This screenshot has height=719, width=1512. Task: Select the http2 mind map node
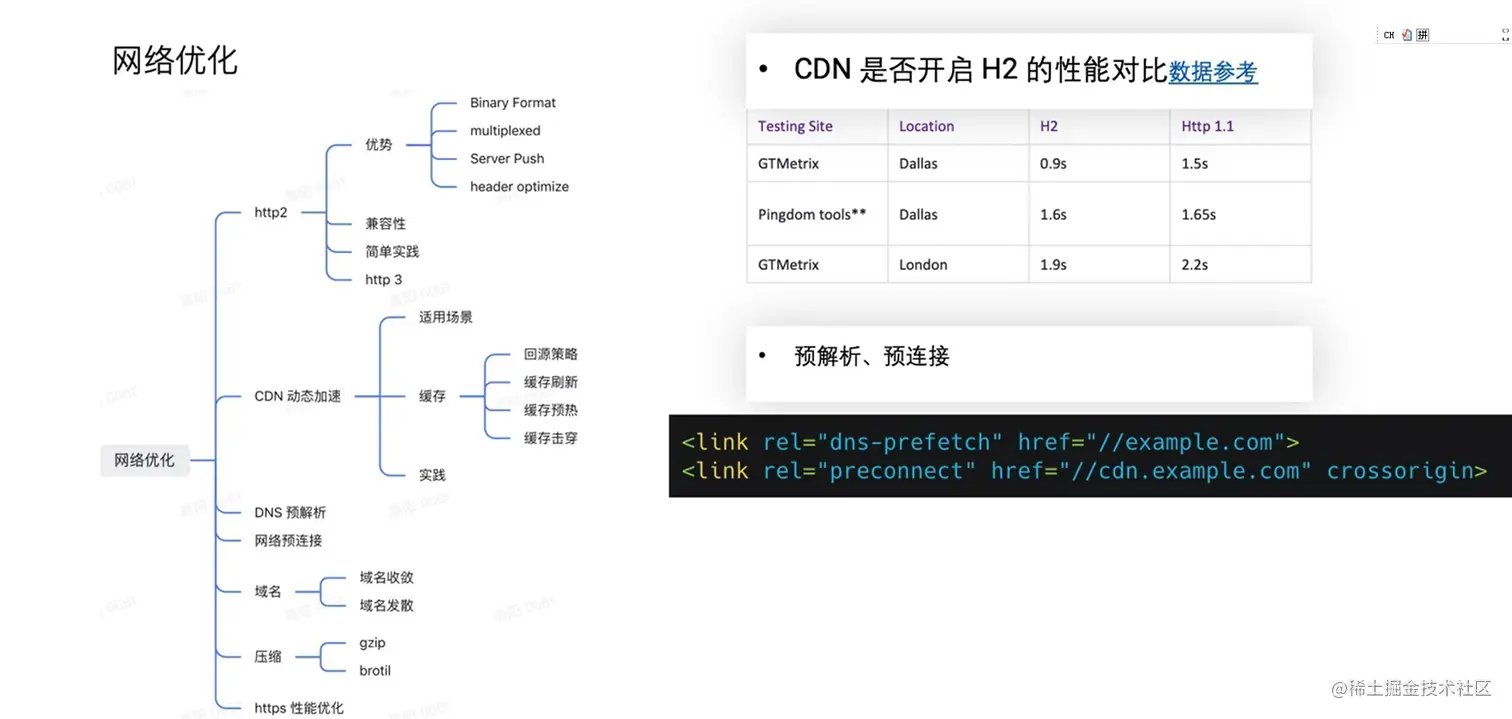(x=271, y=212)
